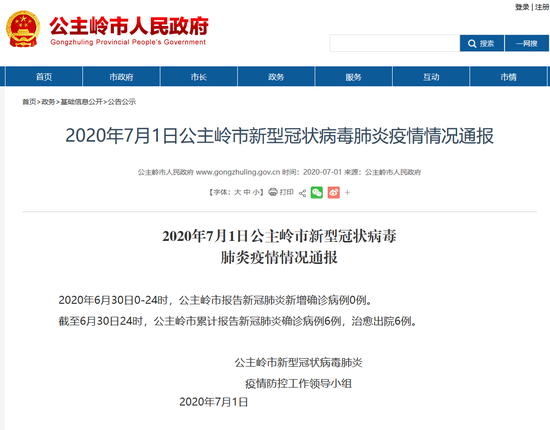Click the closing date 2020年7月1日
The width and height of the screenshot is (550, 430).
pos(214,402)
